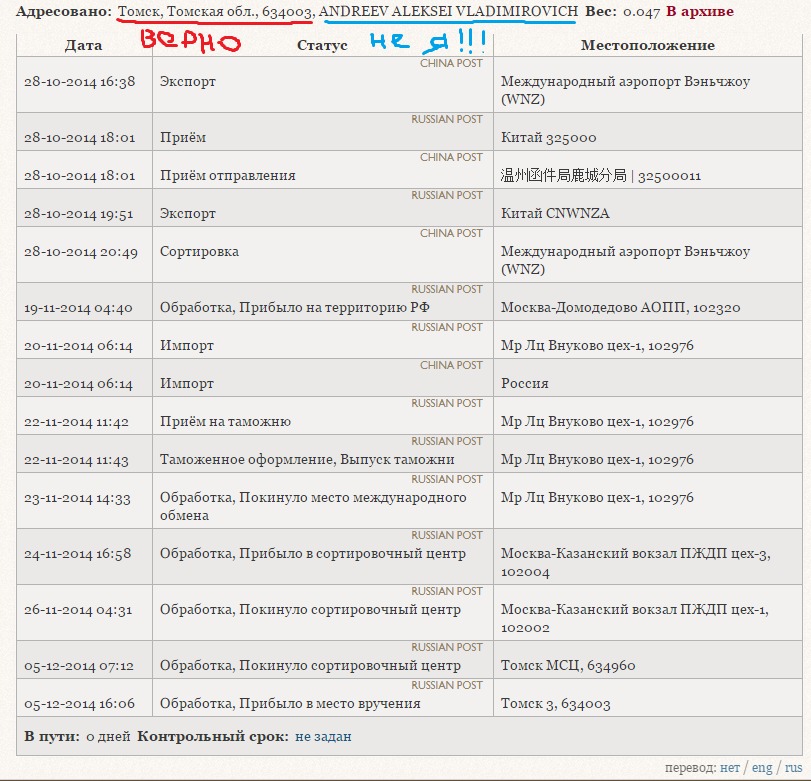Click the recipient name ANDREEV ALEKSEI VLADIMIROVICH
Viewport: 811px width, 781px height.
click(448, 12)
